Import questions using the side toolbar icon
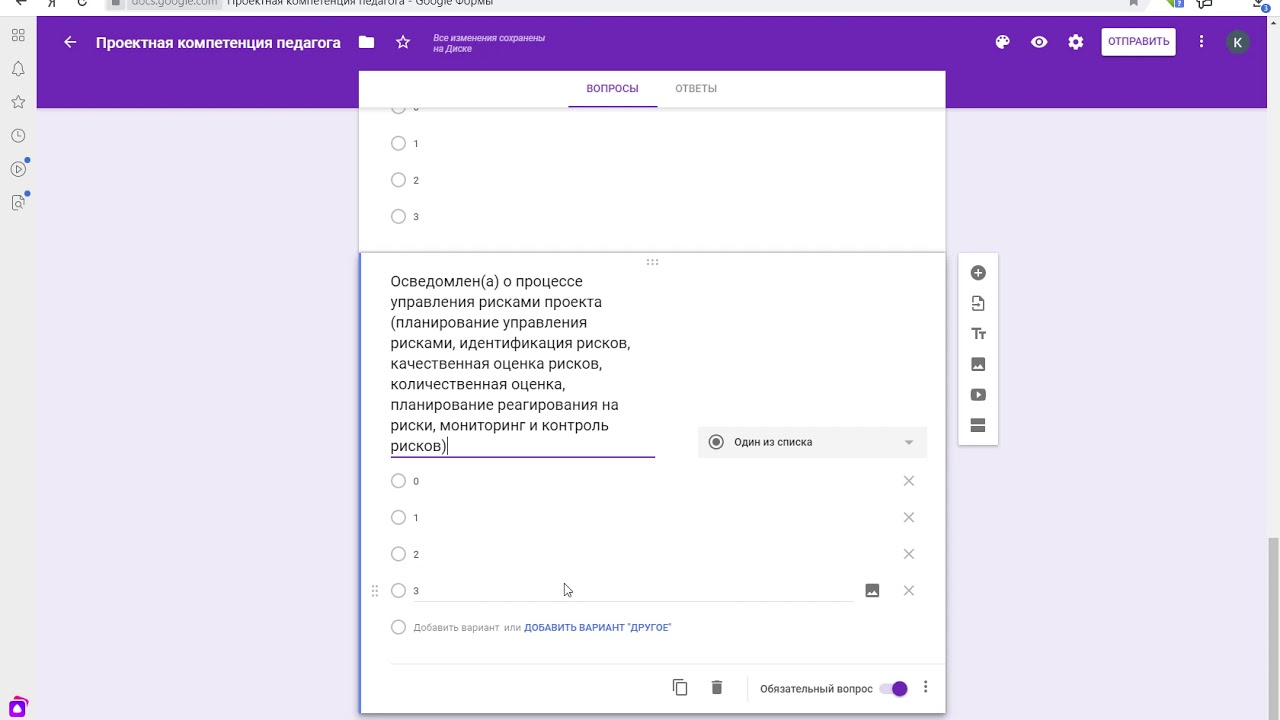 tap(978, 303)
